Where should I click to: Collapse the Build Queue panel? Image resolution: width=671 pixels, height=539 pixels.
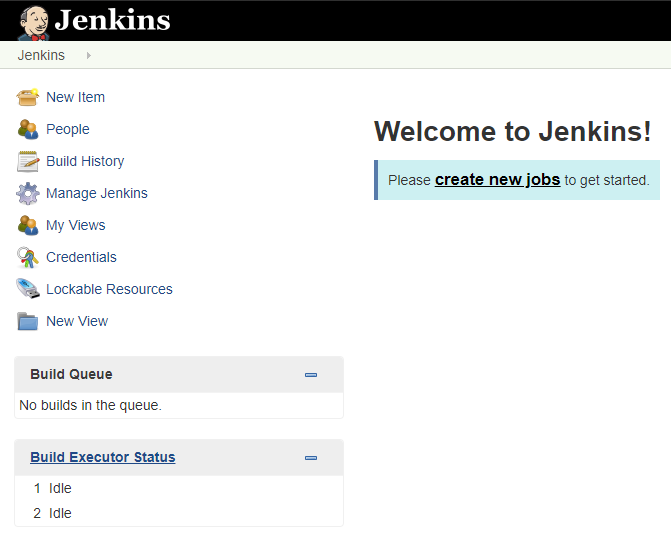tap(311, 375)
